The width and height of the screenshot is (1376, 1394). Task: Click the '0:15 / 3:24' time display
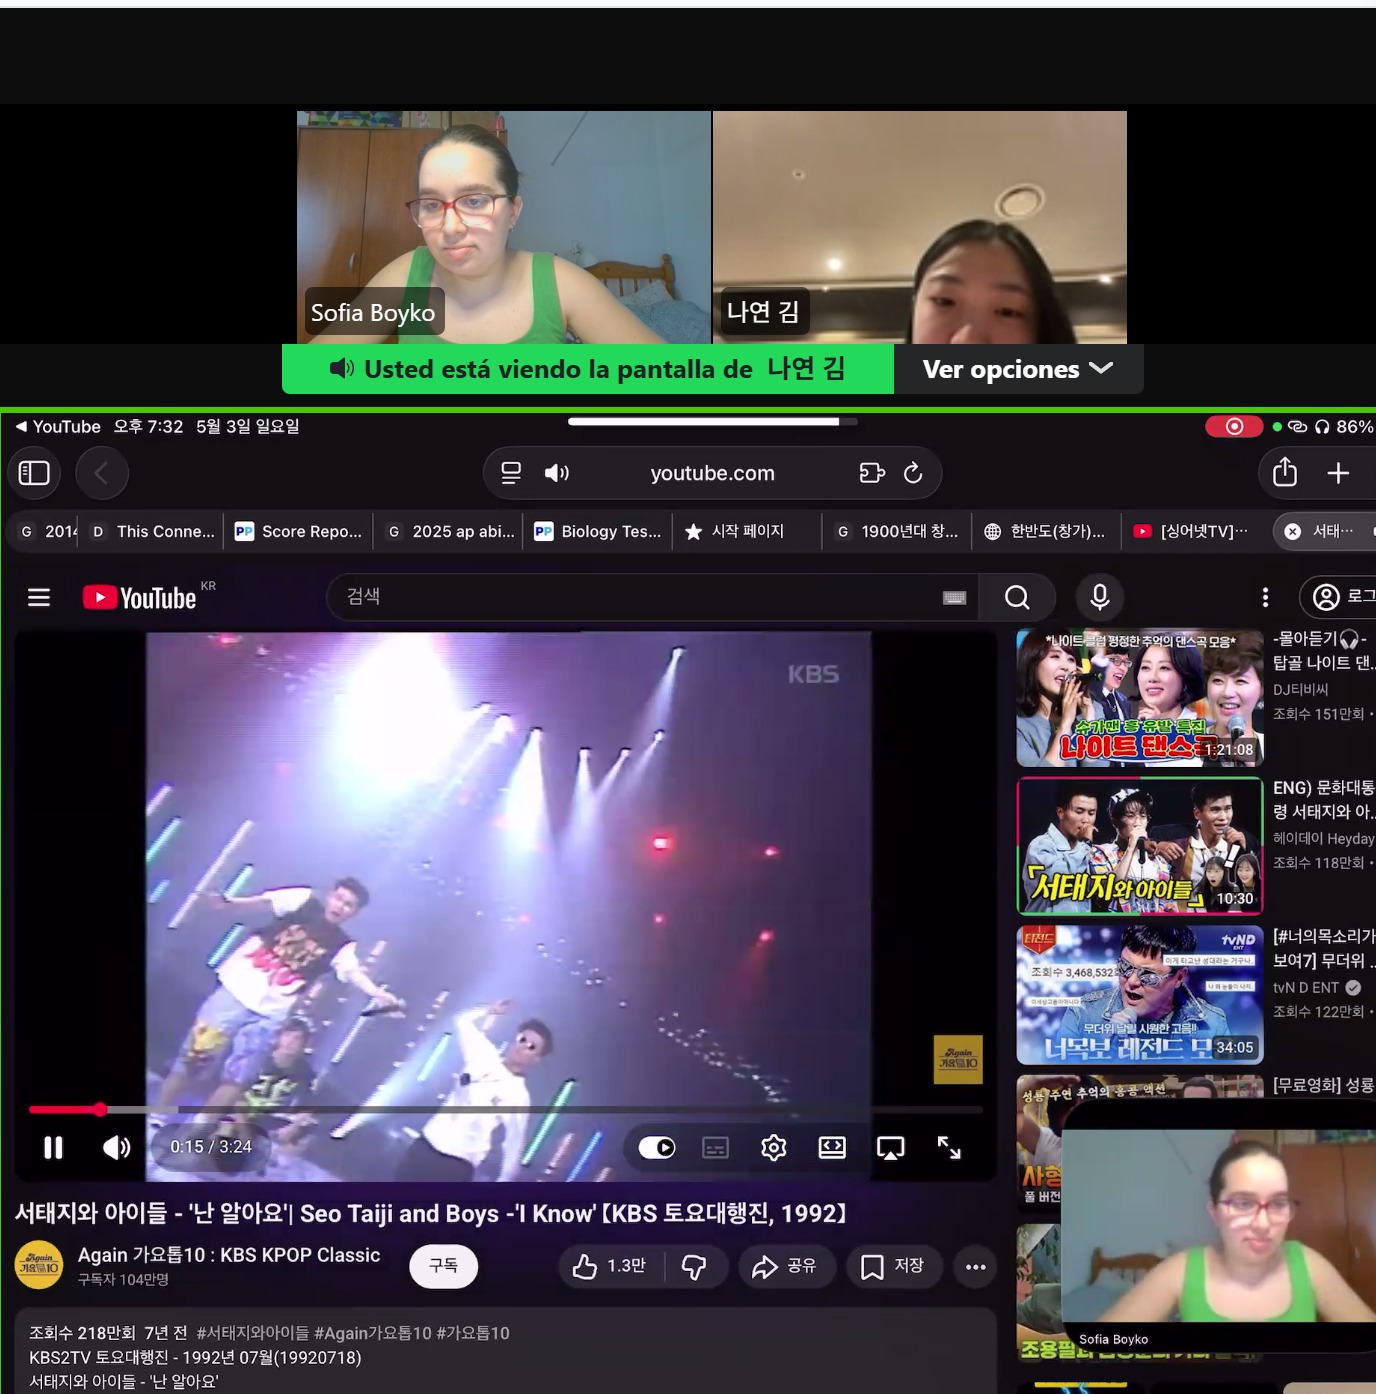pyautogui.click(x=211, y=1147)
